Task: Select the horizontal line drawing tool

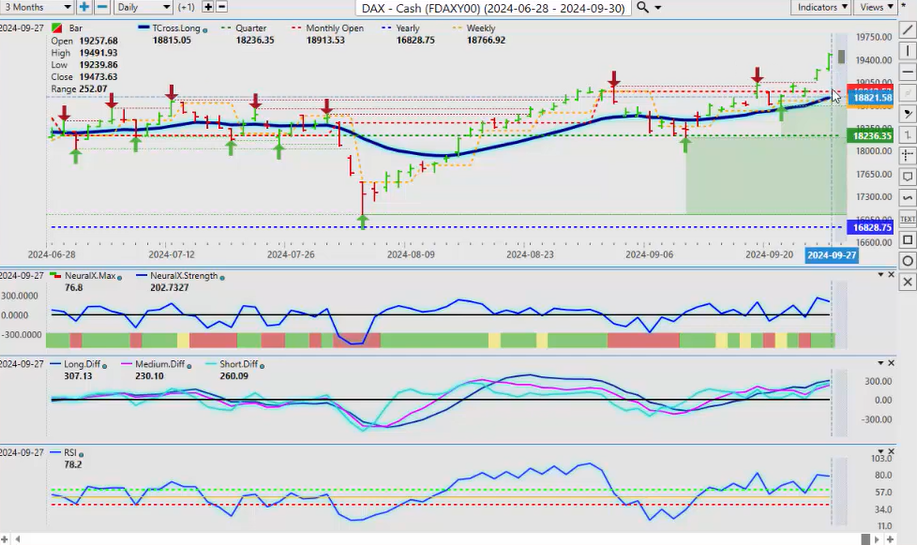Action: (908, 72)
